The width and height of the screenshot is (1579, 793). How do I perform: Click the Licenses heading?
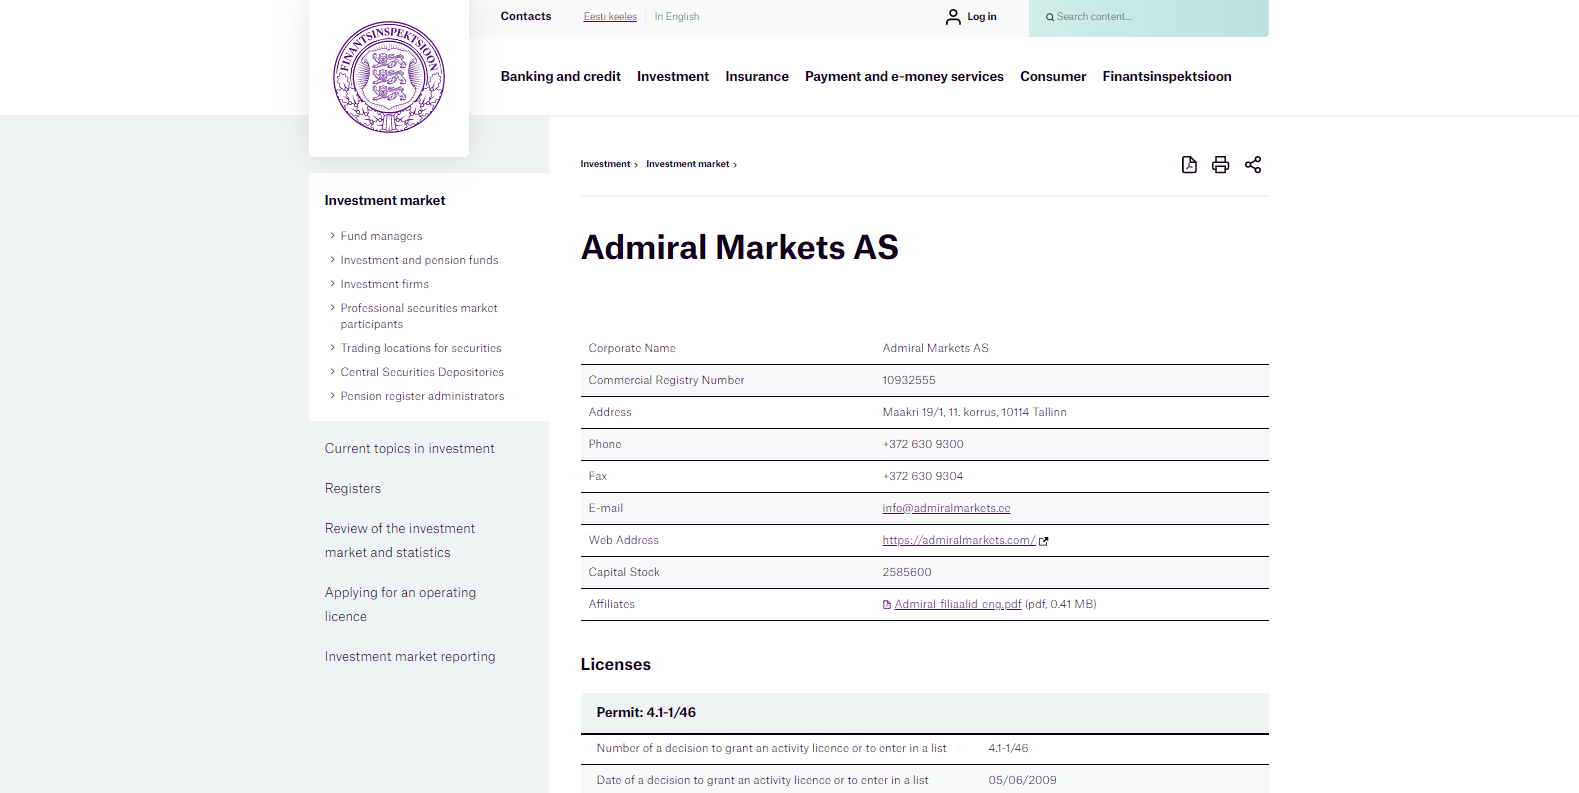click(x=615, y=664)
